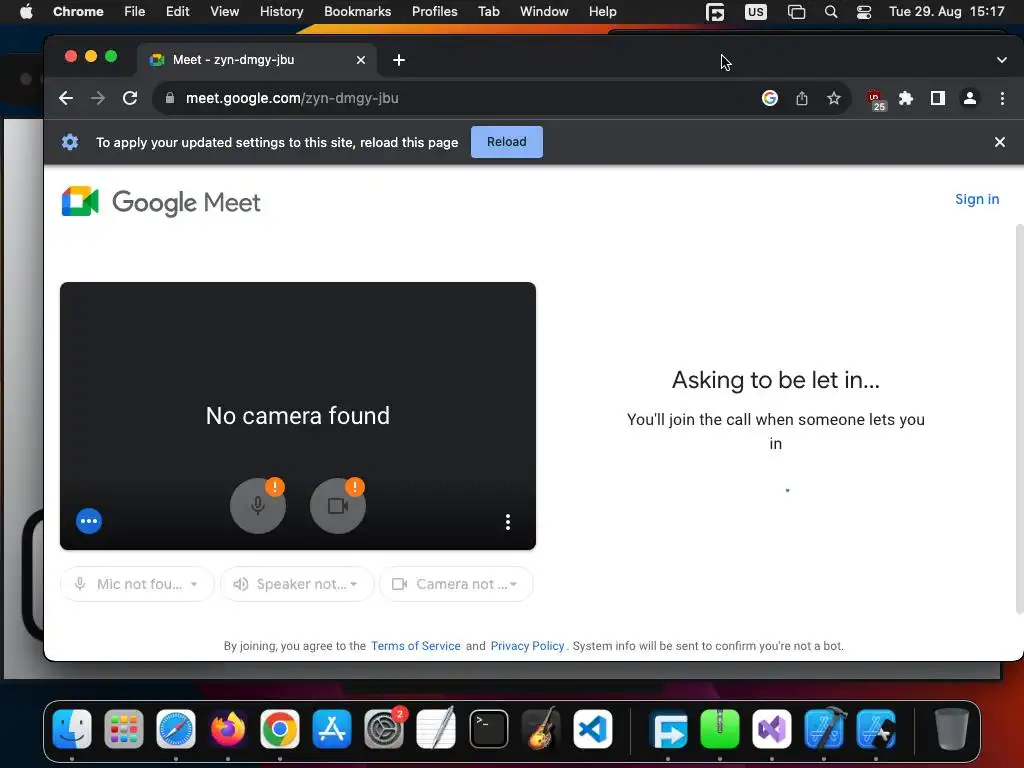The height and width of the screenshot is (768, 1024).
Task: Dismiss the reload settings infobar
Action: (x=999, y=142)
